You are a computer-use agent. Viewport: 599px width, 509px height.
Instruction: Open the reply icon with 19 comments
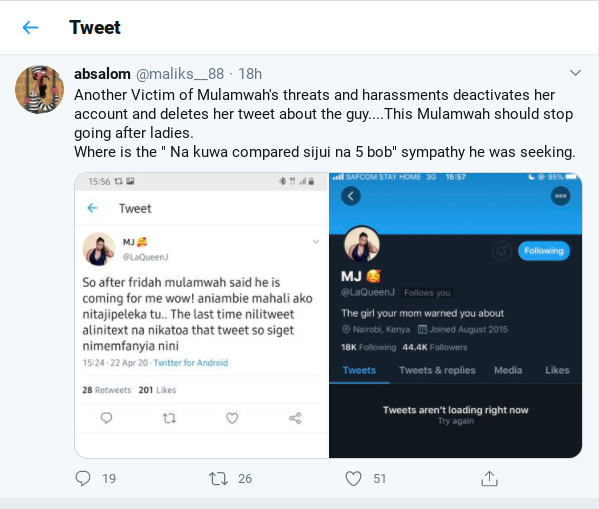tap(83, 478)
